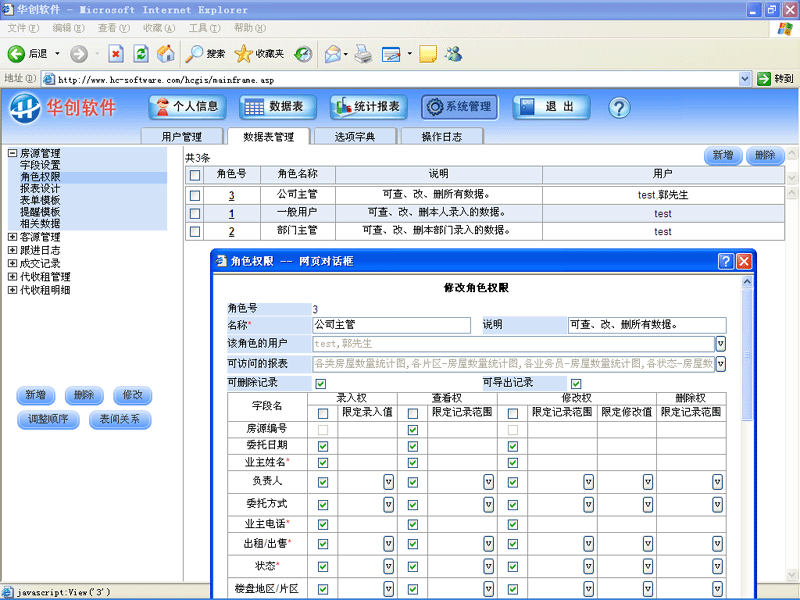Toggle the 可删除记录 checkbox
Screen dimensions: 800x600
pos(321,383)
